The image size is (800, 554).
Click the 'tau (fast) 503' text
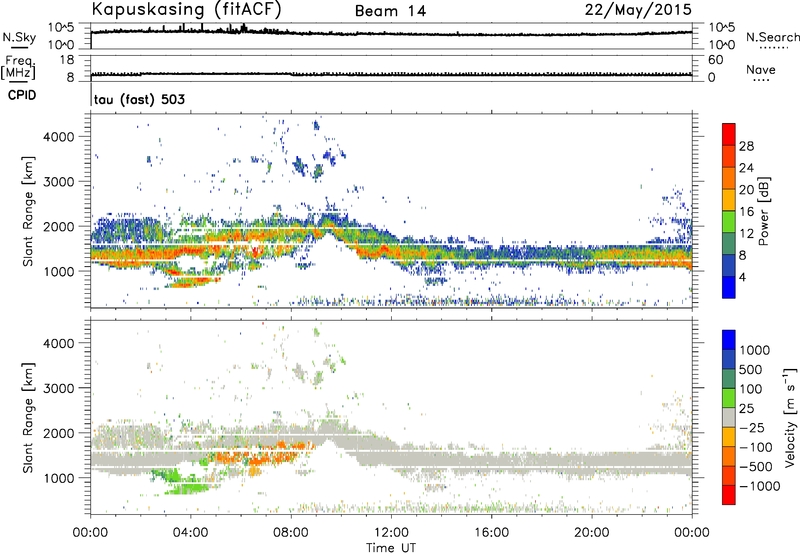[x=139, y=99]
